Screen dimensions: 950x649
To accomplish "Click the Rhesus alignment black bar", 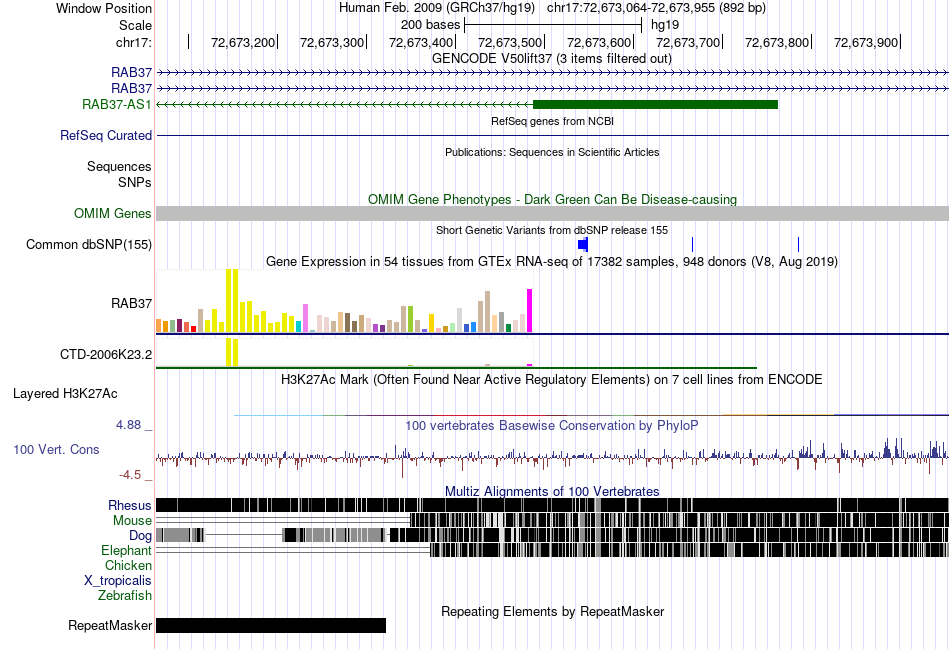I will [x=553, y=505].
